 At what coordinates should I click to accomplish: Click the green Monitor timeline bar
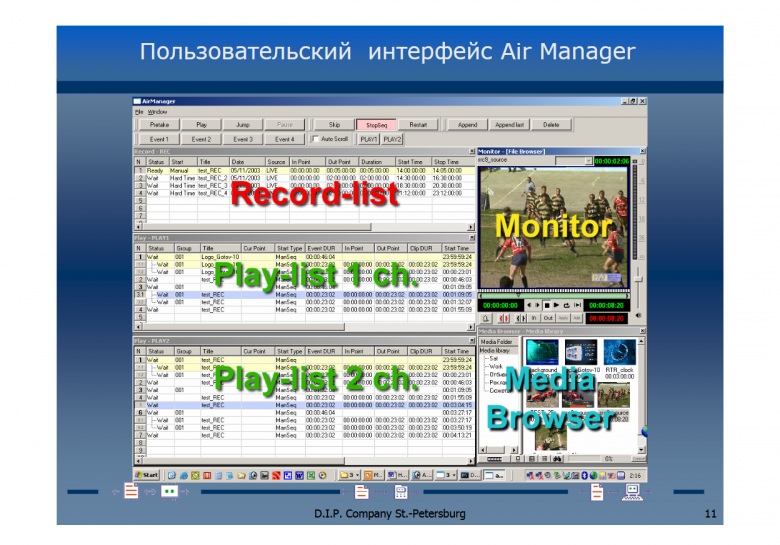553,295
